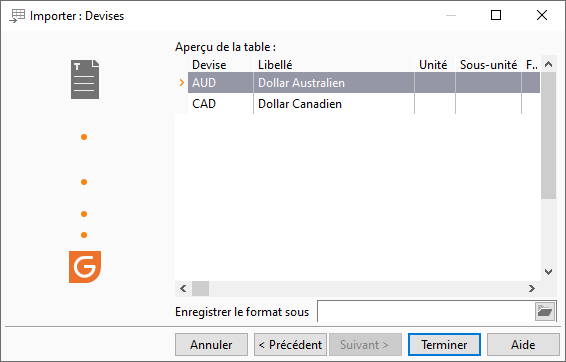Click the text file document icon
Viewport: 566px width, 362px height.
85,79
